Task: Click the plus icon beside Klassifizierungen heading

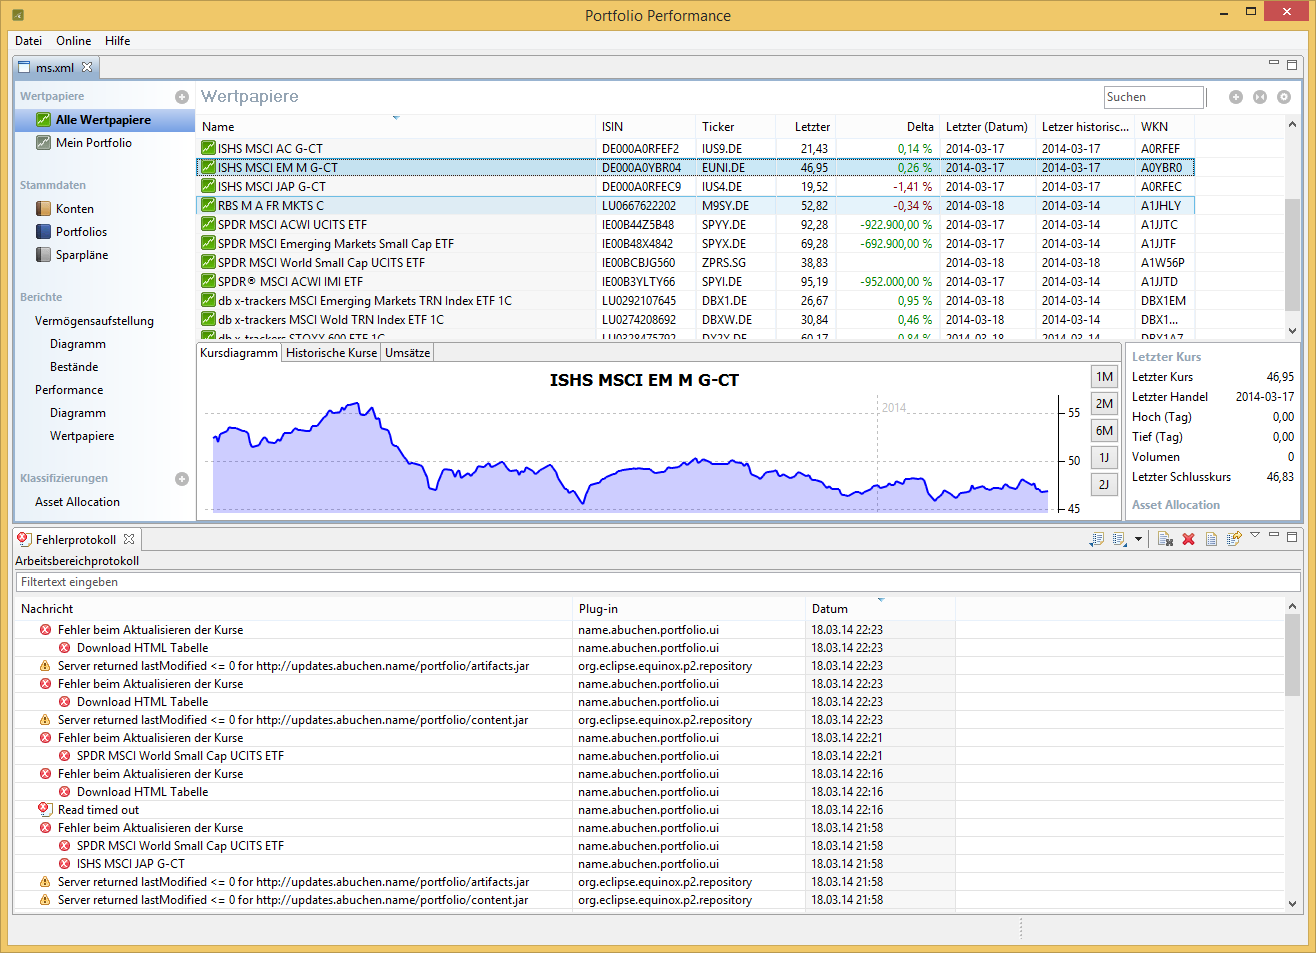Action: [182, 479]
